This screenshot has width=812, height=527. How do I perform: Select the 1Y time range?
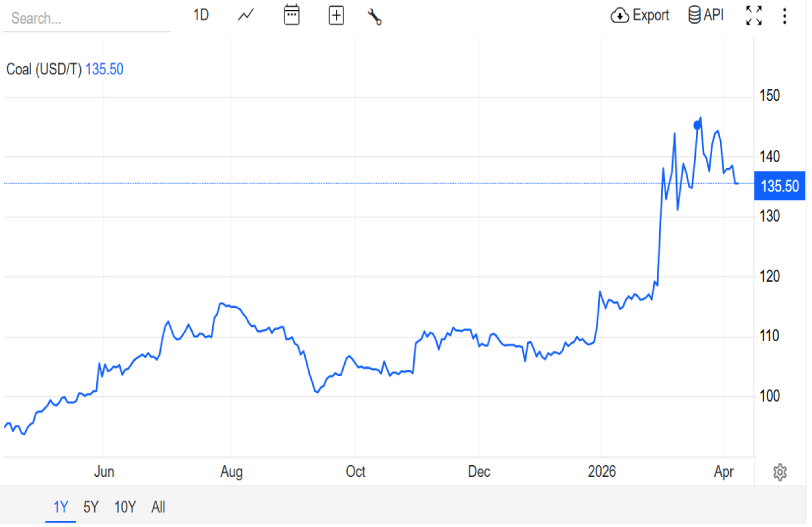(60, 507)
